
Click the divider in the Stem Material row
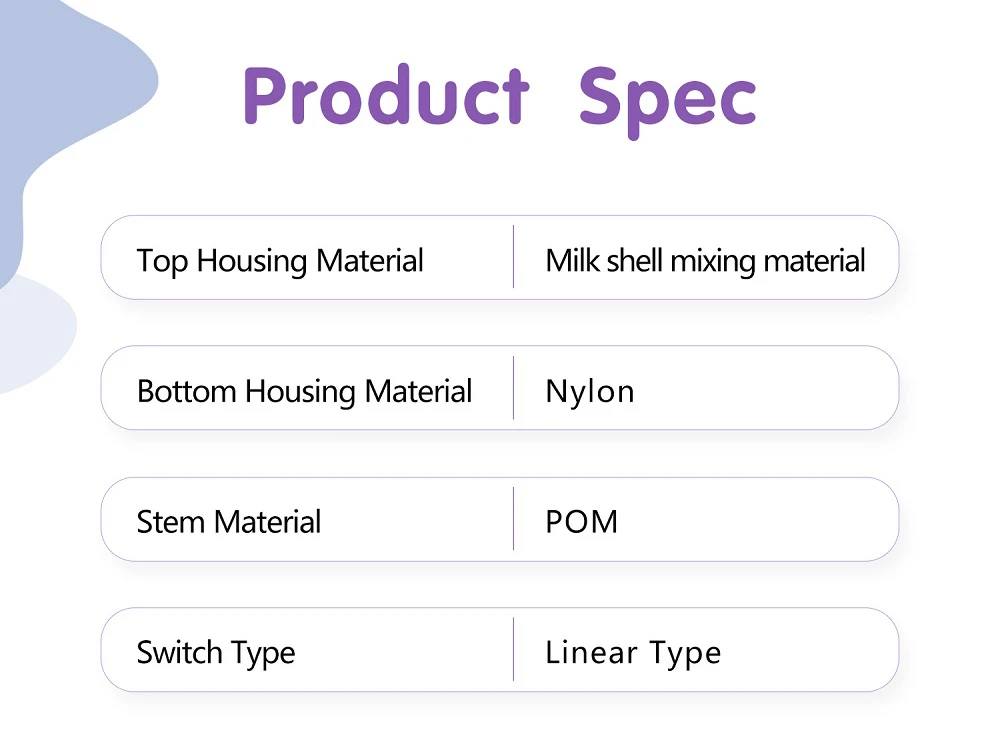pos(514,519)
